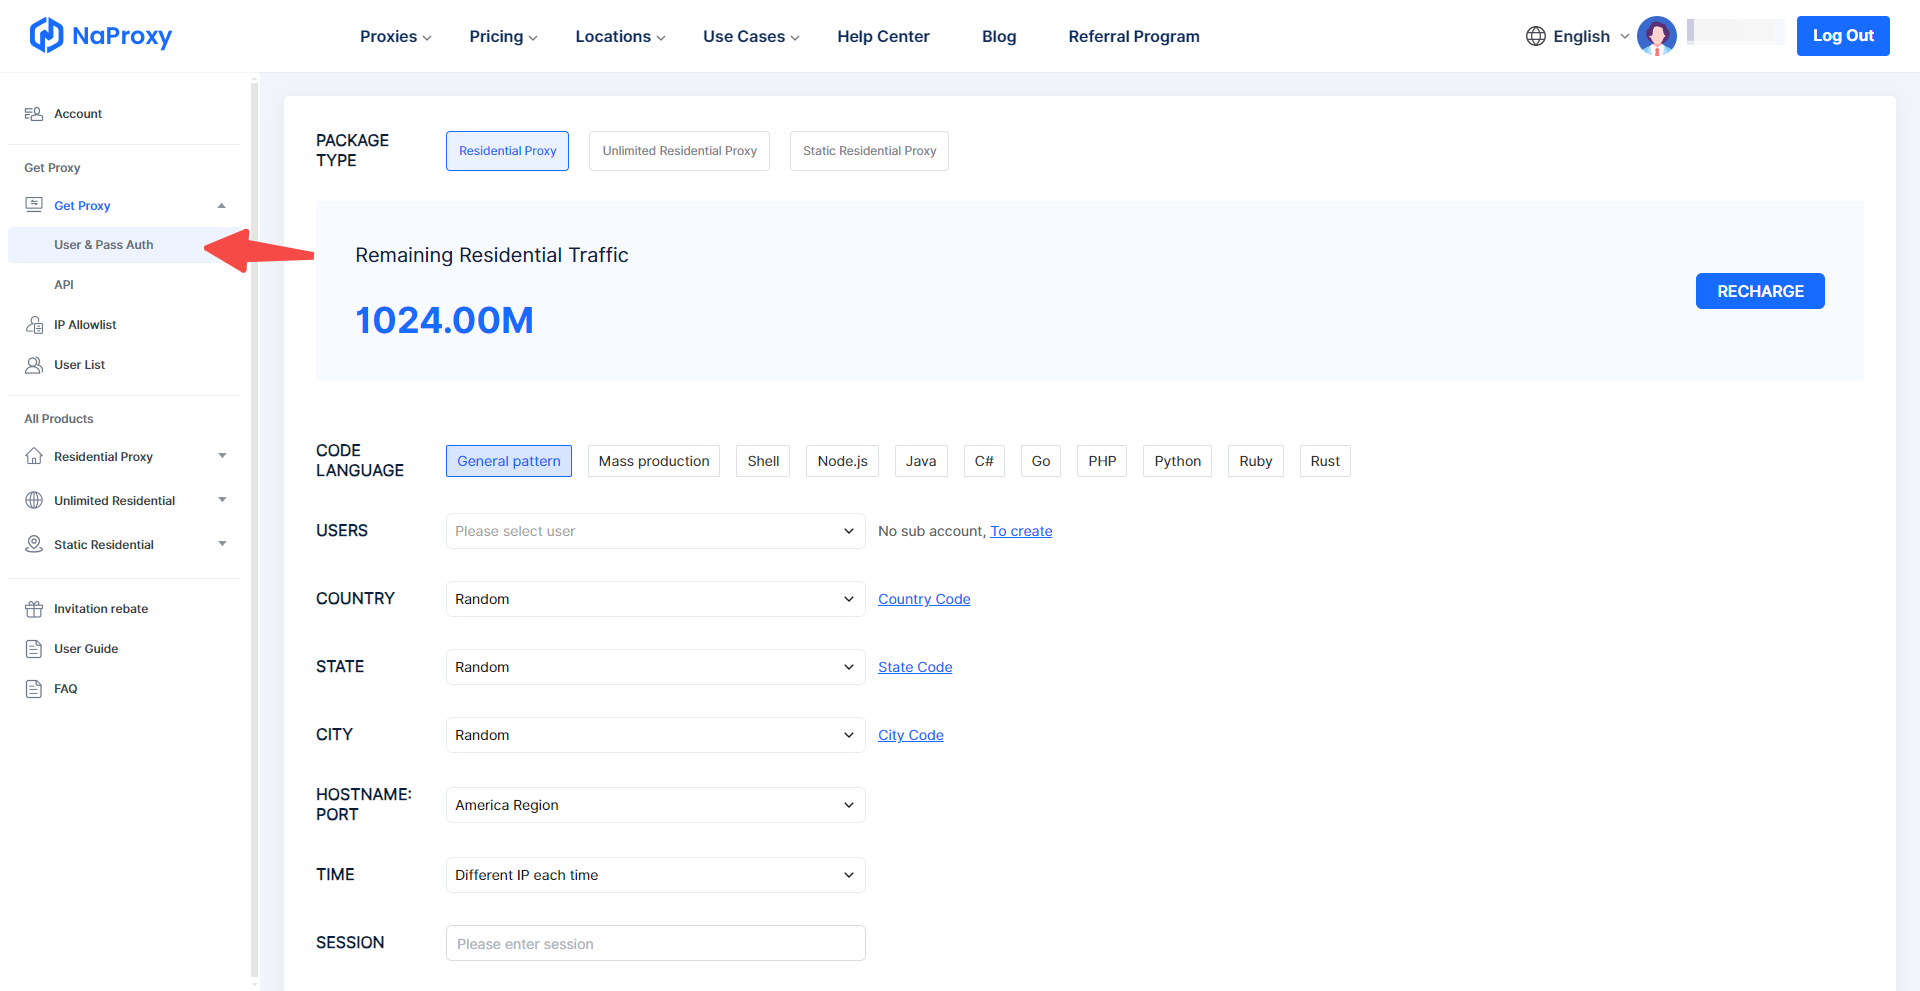Click the User Guide document icon
Image resolution: width=1920 pixels, height=991 pixels.
click(34, 649)
